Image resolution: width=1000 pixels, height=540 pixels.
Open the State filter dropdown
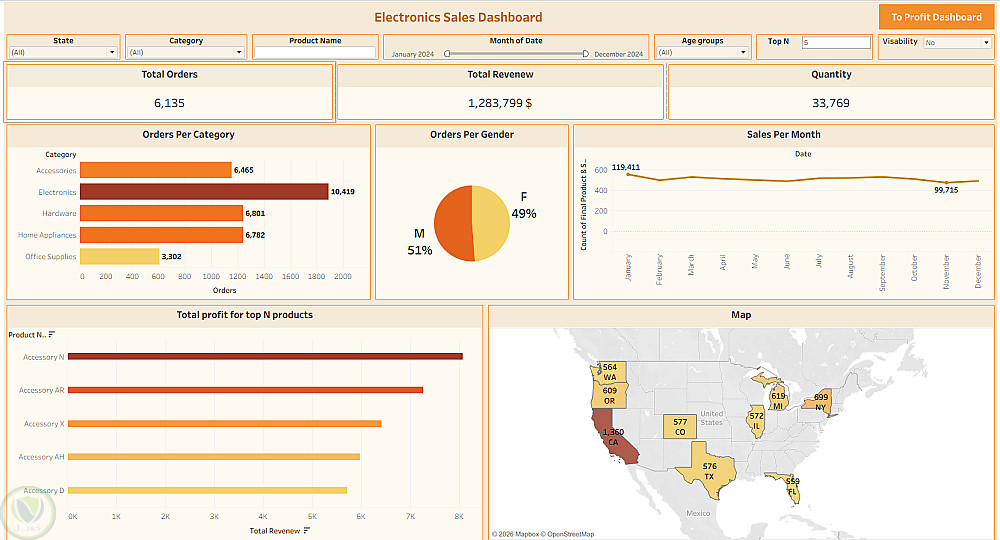coord(63,52)
